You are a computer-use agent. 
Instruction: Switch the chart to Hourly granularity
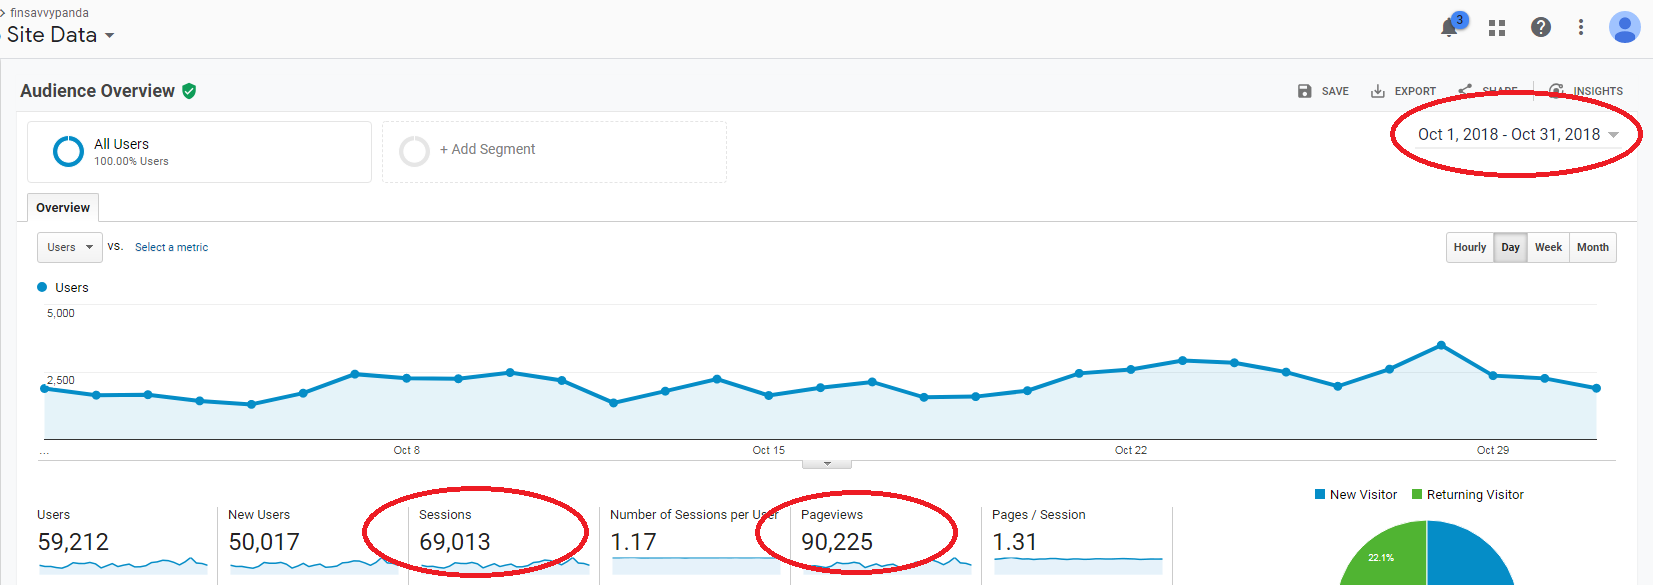tap(1470, 247)
